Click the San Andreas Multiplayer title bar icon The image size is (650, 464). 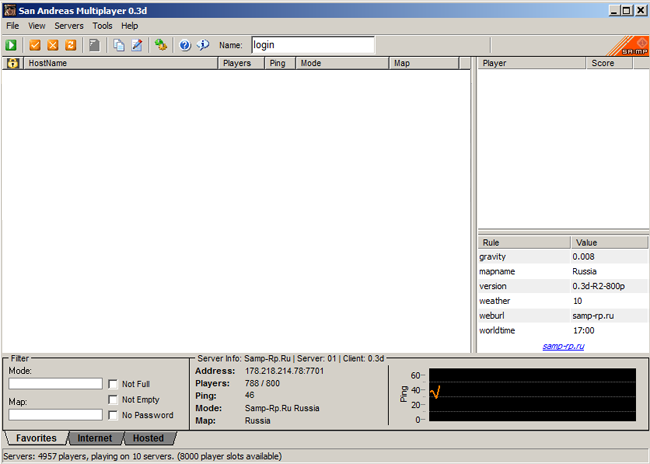(10, 10)
